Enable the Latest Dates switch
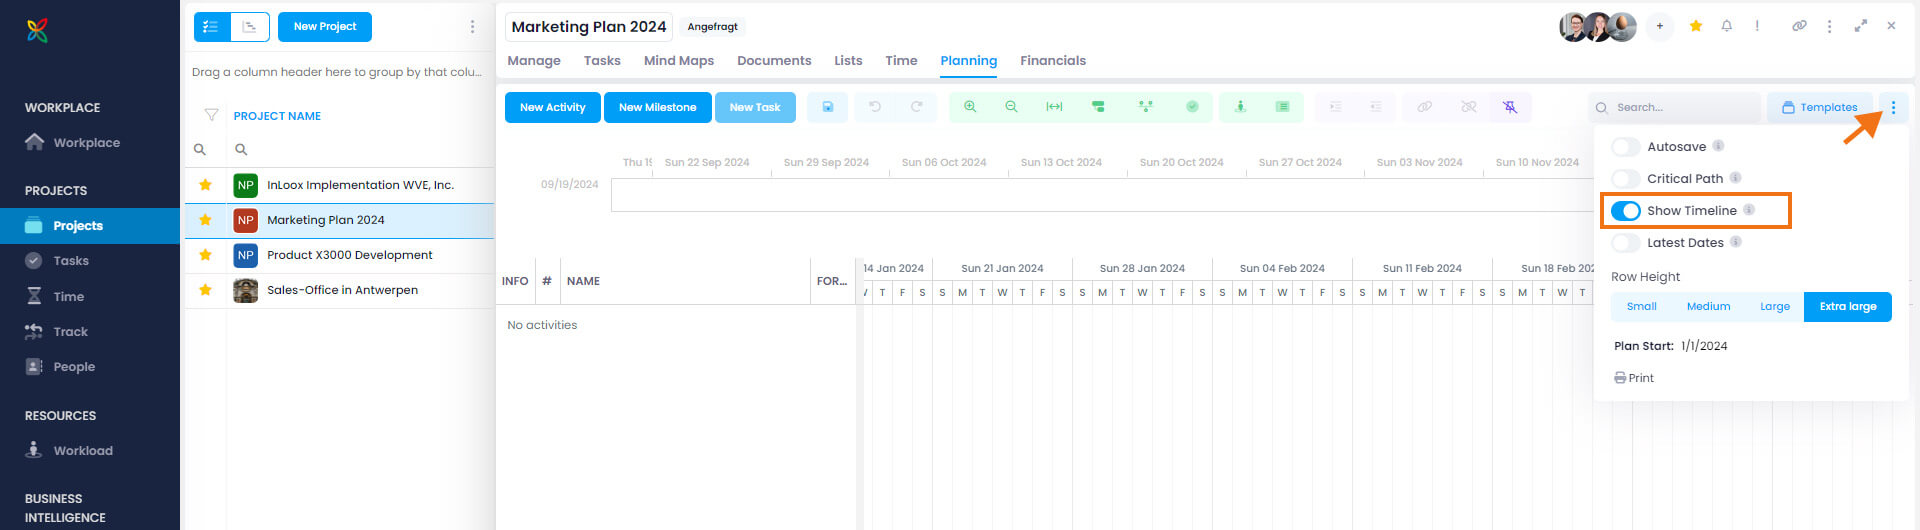 pyautogui.click(x=1626, y=243)
